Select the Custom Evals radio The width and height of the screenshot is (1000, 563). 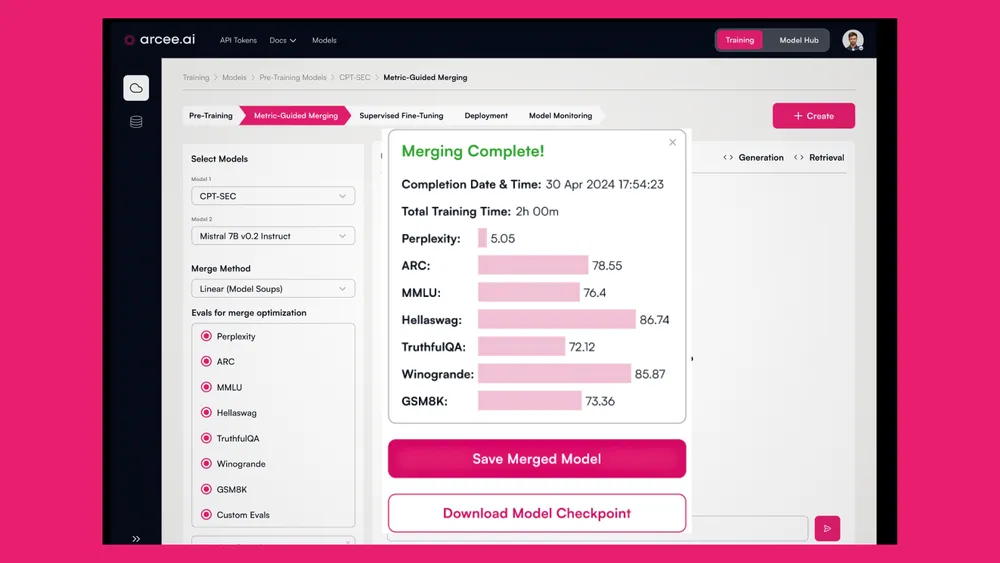pos(206,515)
